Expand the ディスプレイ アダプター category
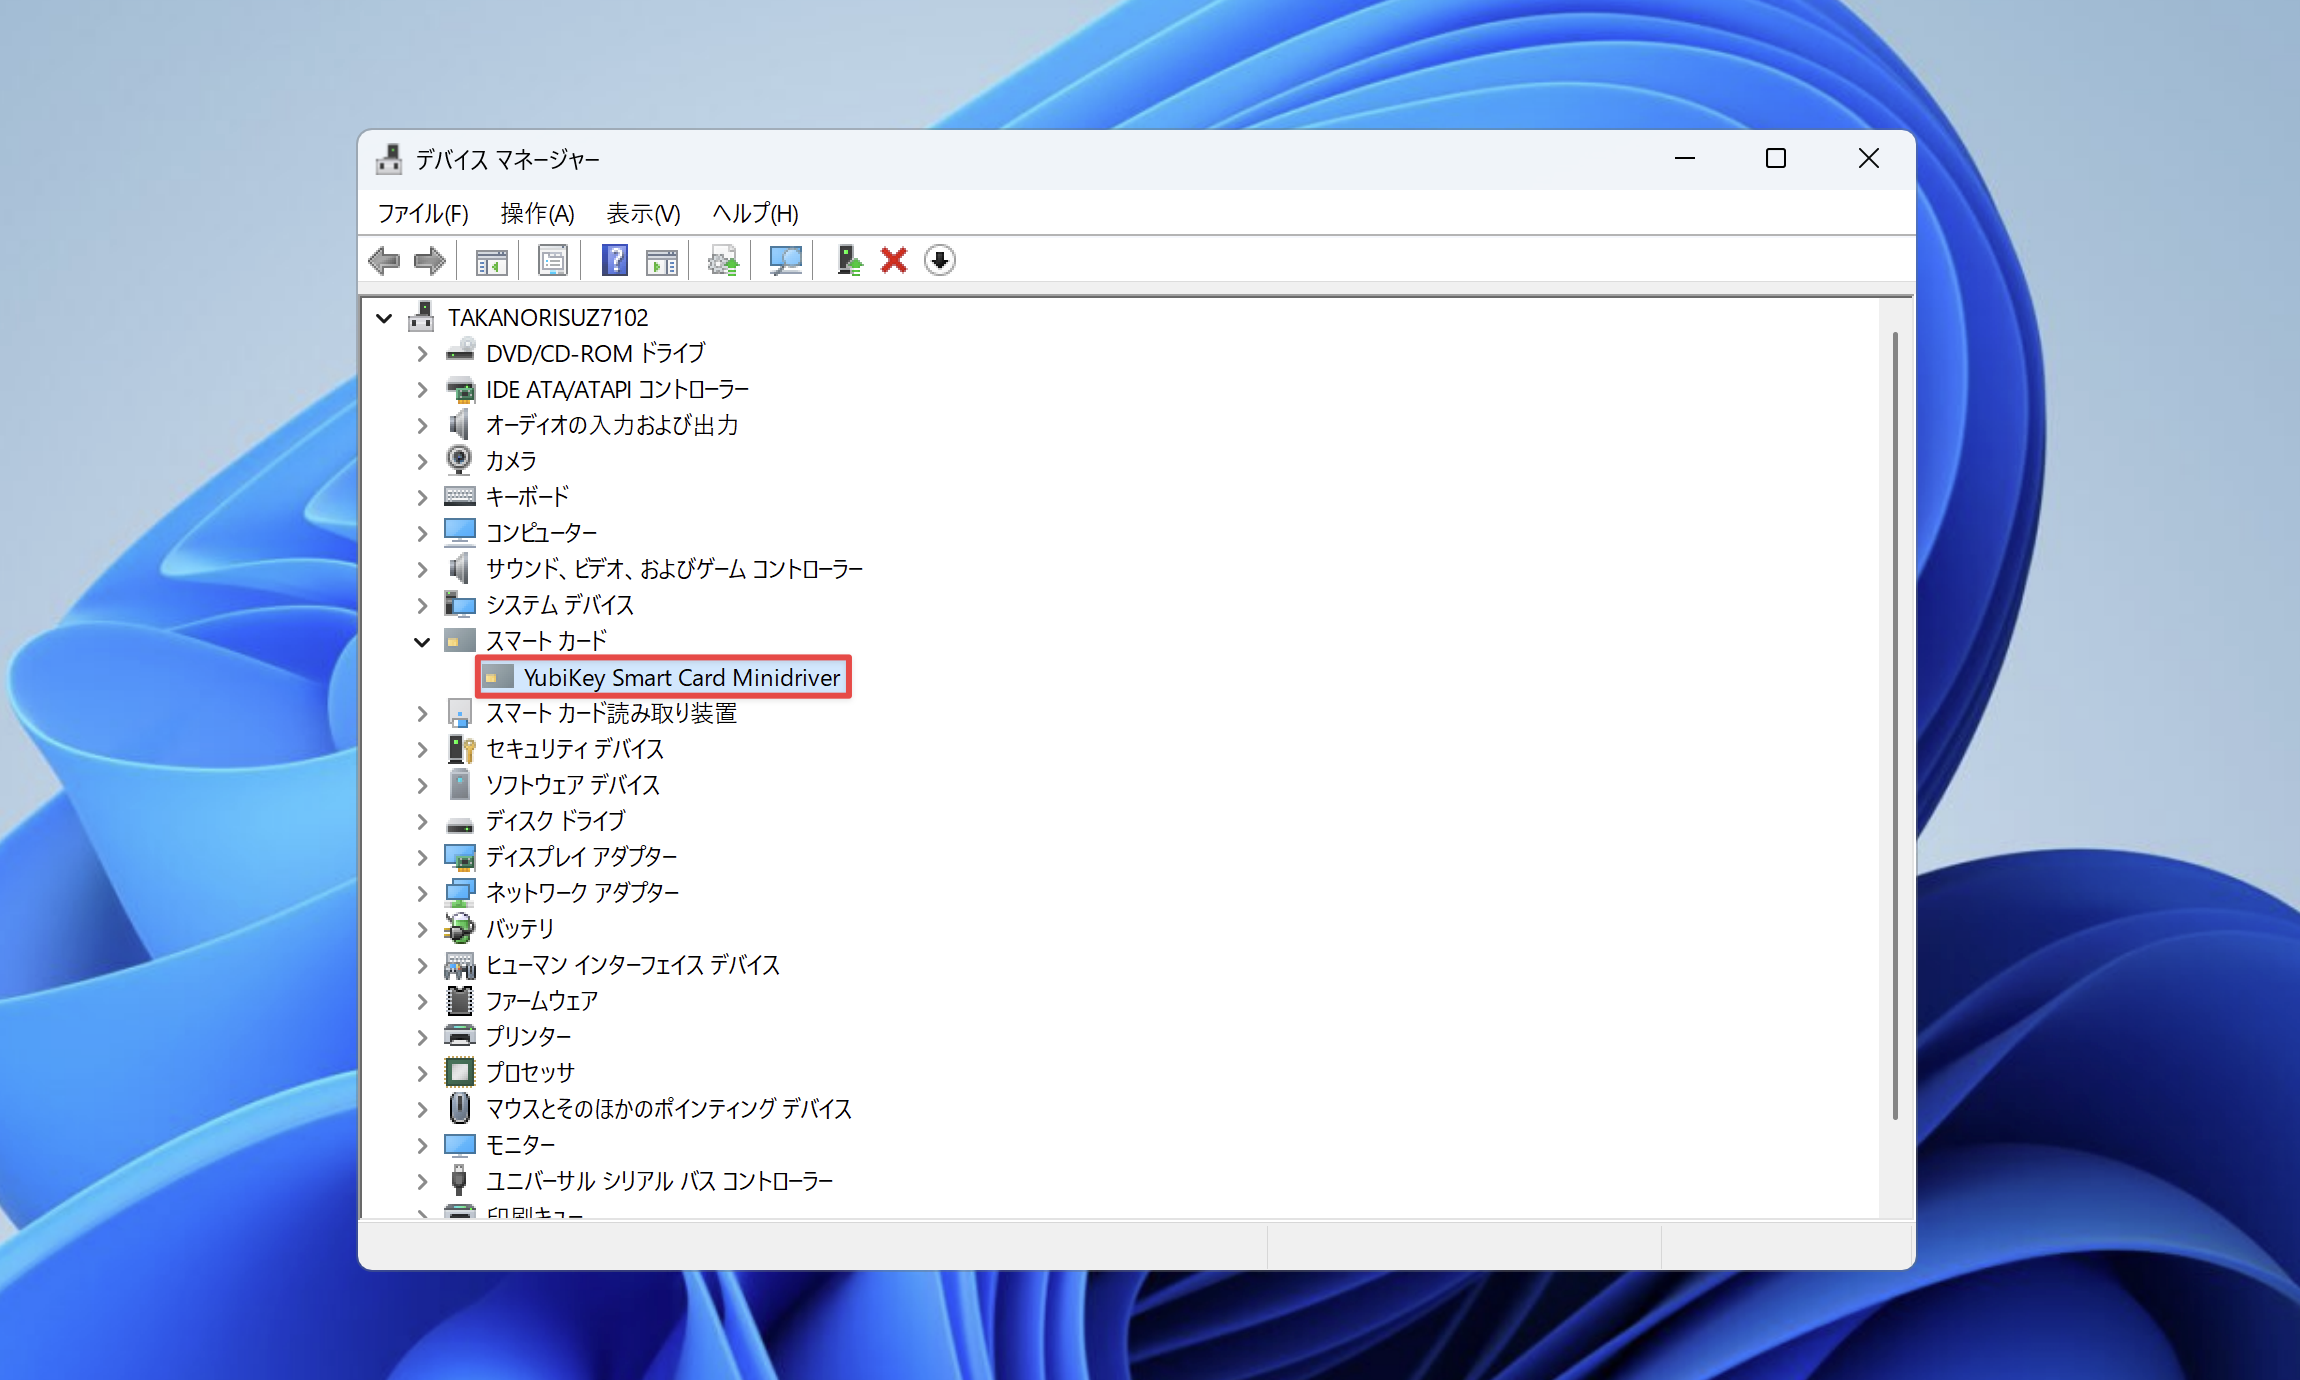 pyautogui.click(x=422, y=858)
